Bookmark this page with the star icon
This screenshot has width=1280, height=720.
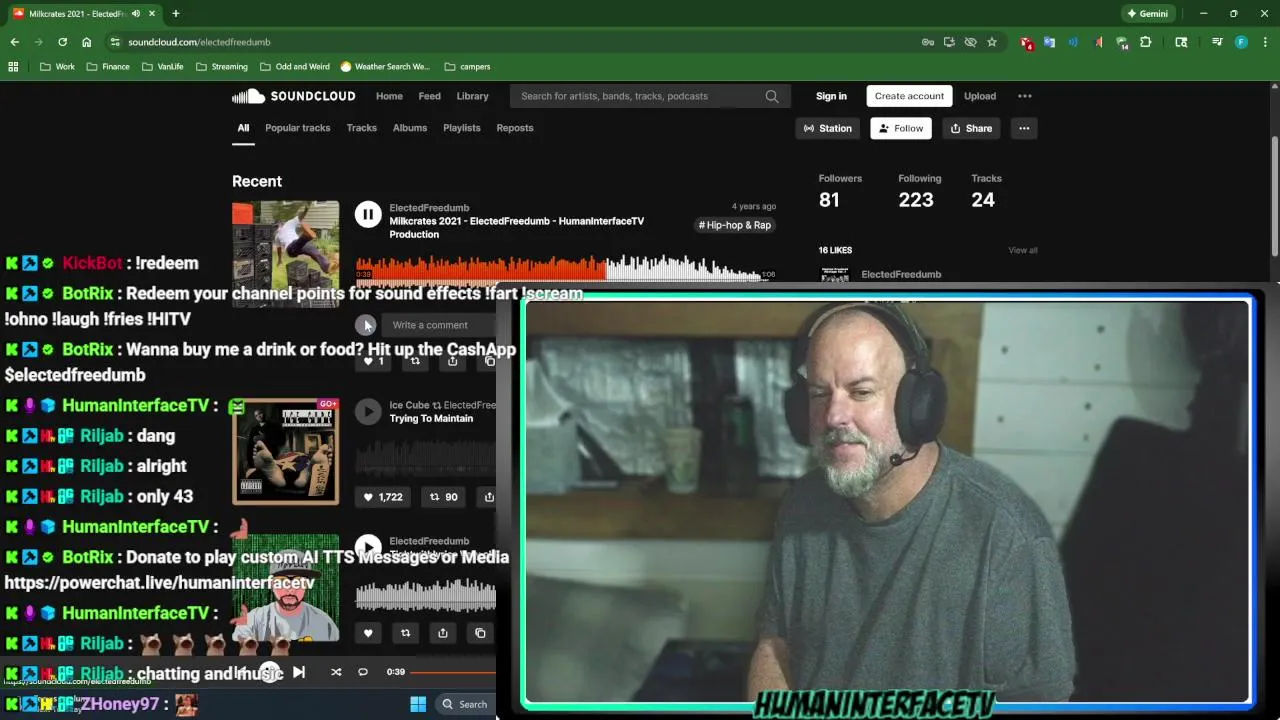992,42
